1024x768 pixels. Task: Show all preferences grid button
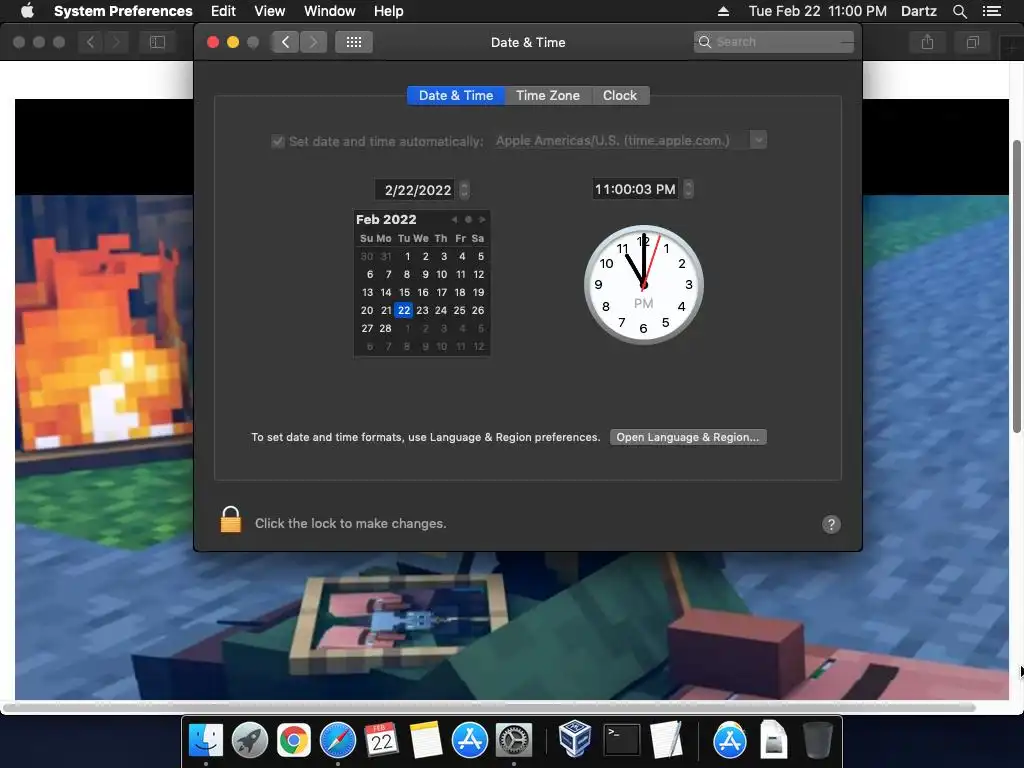click(354, 42)
